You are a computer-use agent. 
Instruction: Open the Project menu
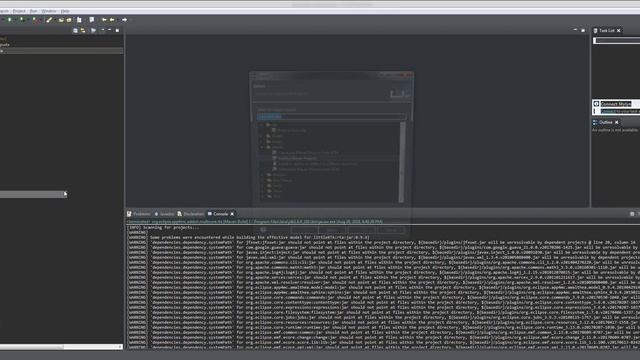click(x=19, y=11)
